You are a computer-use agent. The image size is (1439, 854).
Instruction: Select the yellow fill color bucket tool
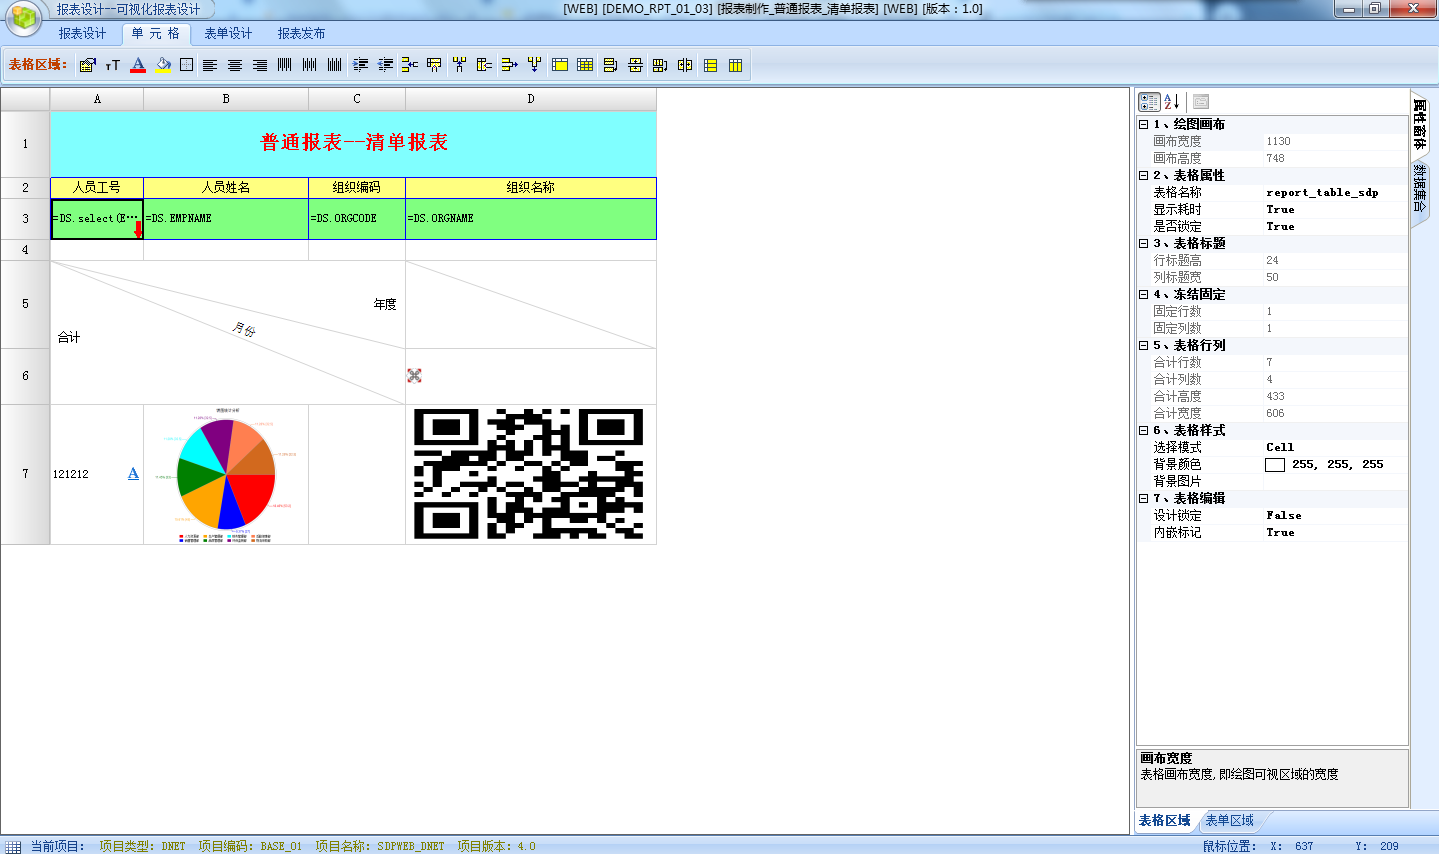[163, 65]
